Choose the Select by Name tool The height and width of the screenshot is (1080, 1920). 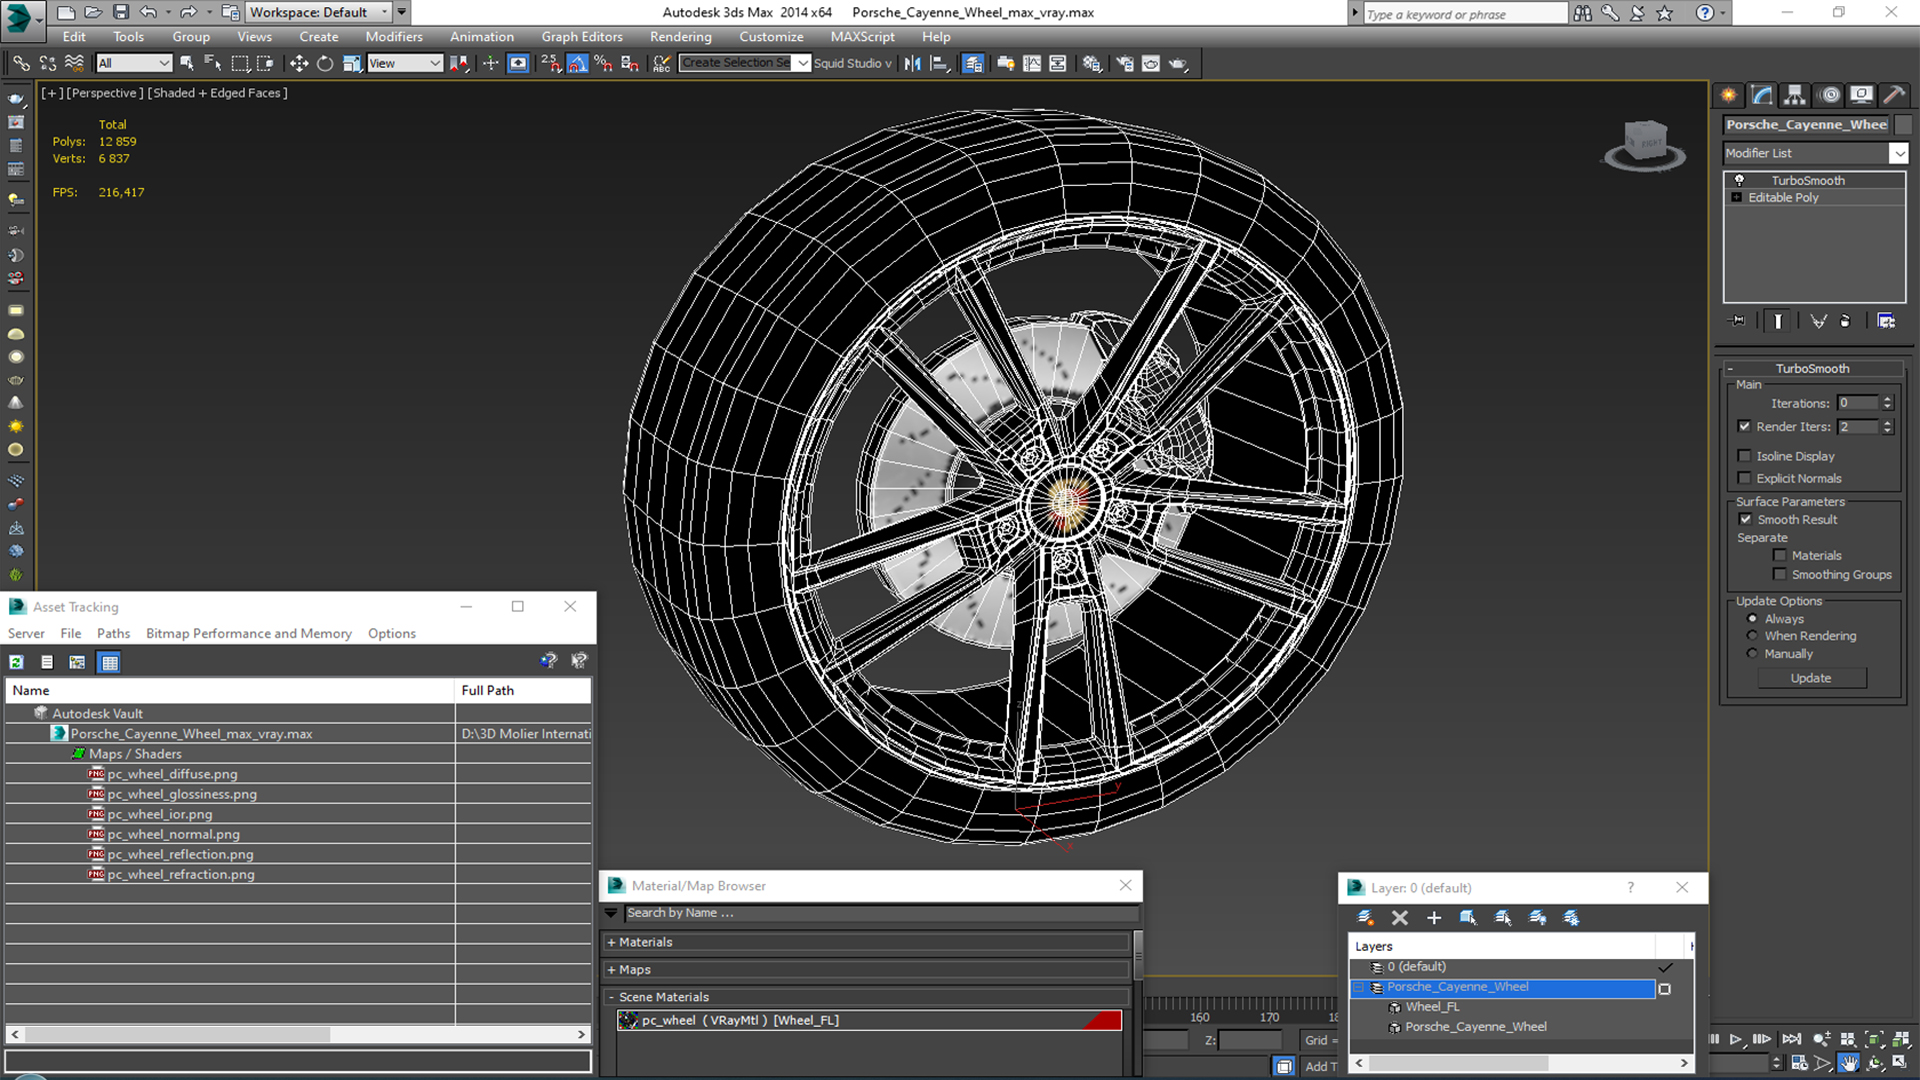point(213,63)
